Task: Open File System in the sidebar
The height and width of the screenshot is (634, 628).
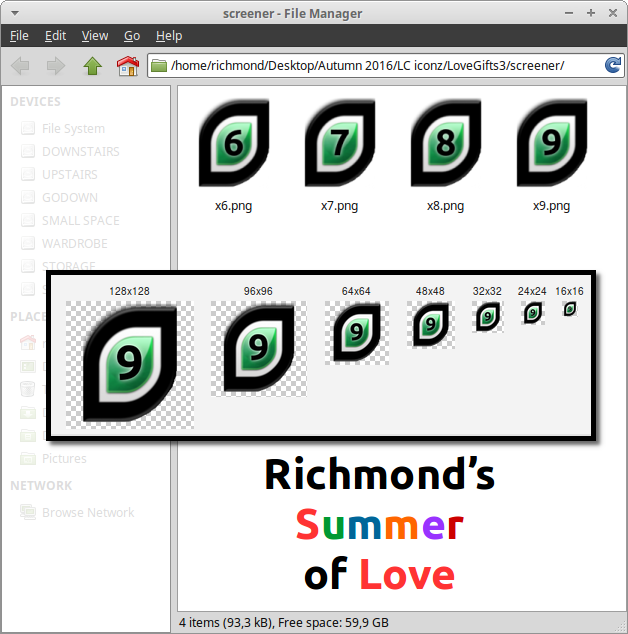Action: [x=72, y=128]
